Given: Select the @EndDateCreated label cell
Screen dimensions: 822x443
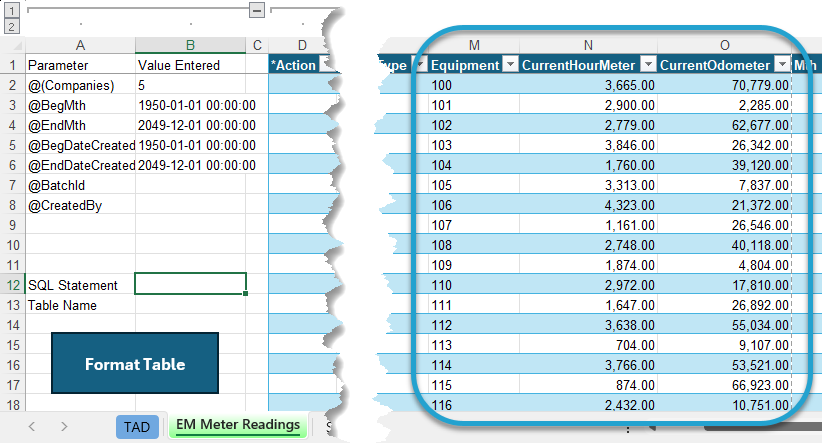Looking at the screenshot, I should pyautogui.click(x=80, y=165).
